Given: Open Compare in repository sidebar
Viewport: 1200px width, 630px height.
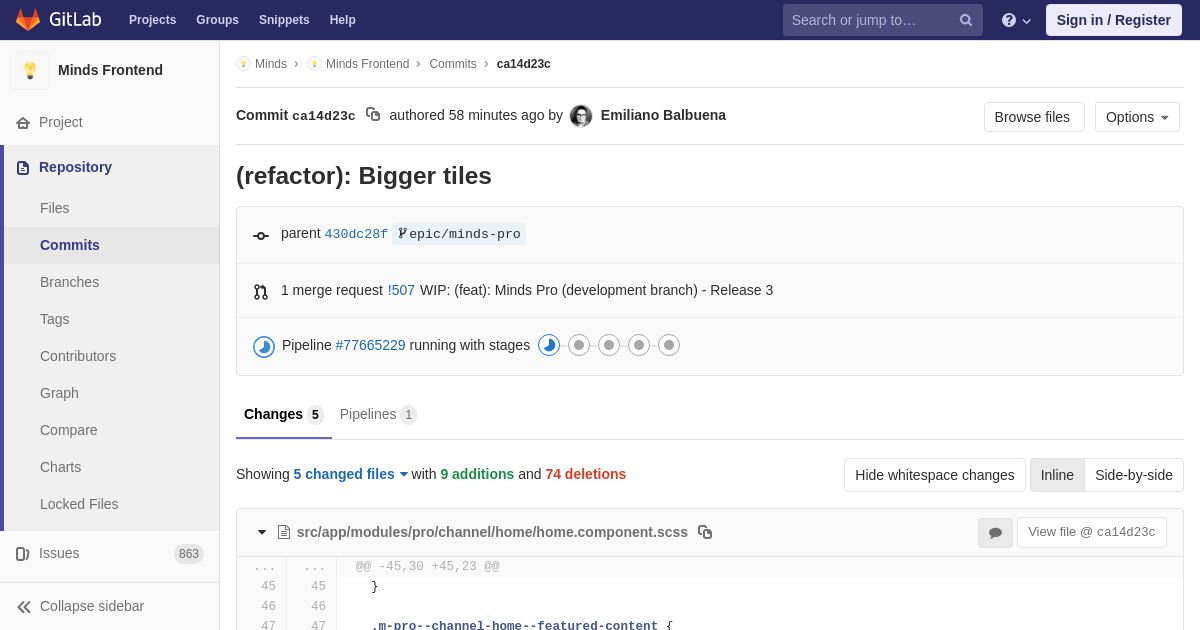Looking at the screenshot, I should click(x=112, y=430).
